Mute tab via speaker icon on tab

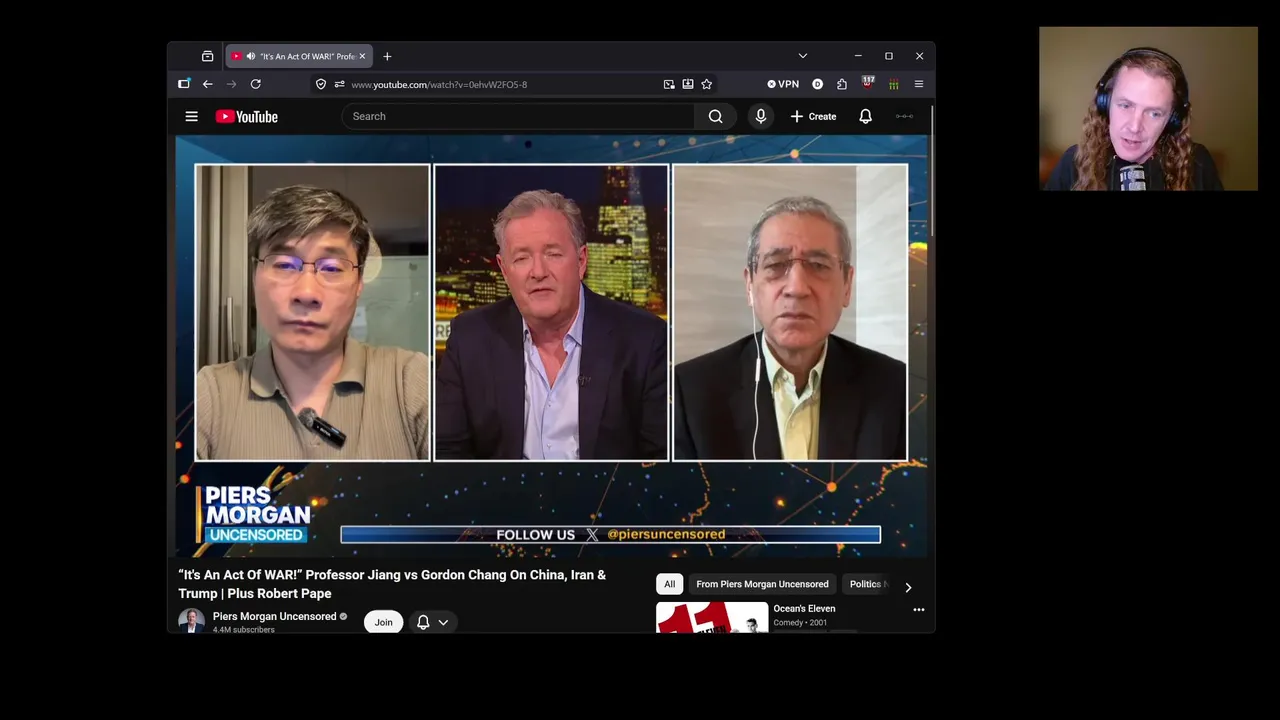[250, 56]
